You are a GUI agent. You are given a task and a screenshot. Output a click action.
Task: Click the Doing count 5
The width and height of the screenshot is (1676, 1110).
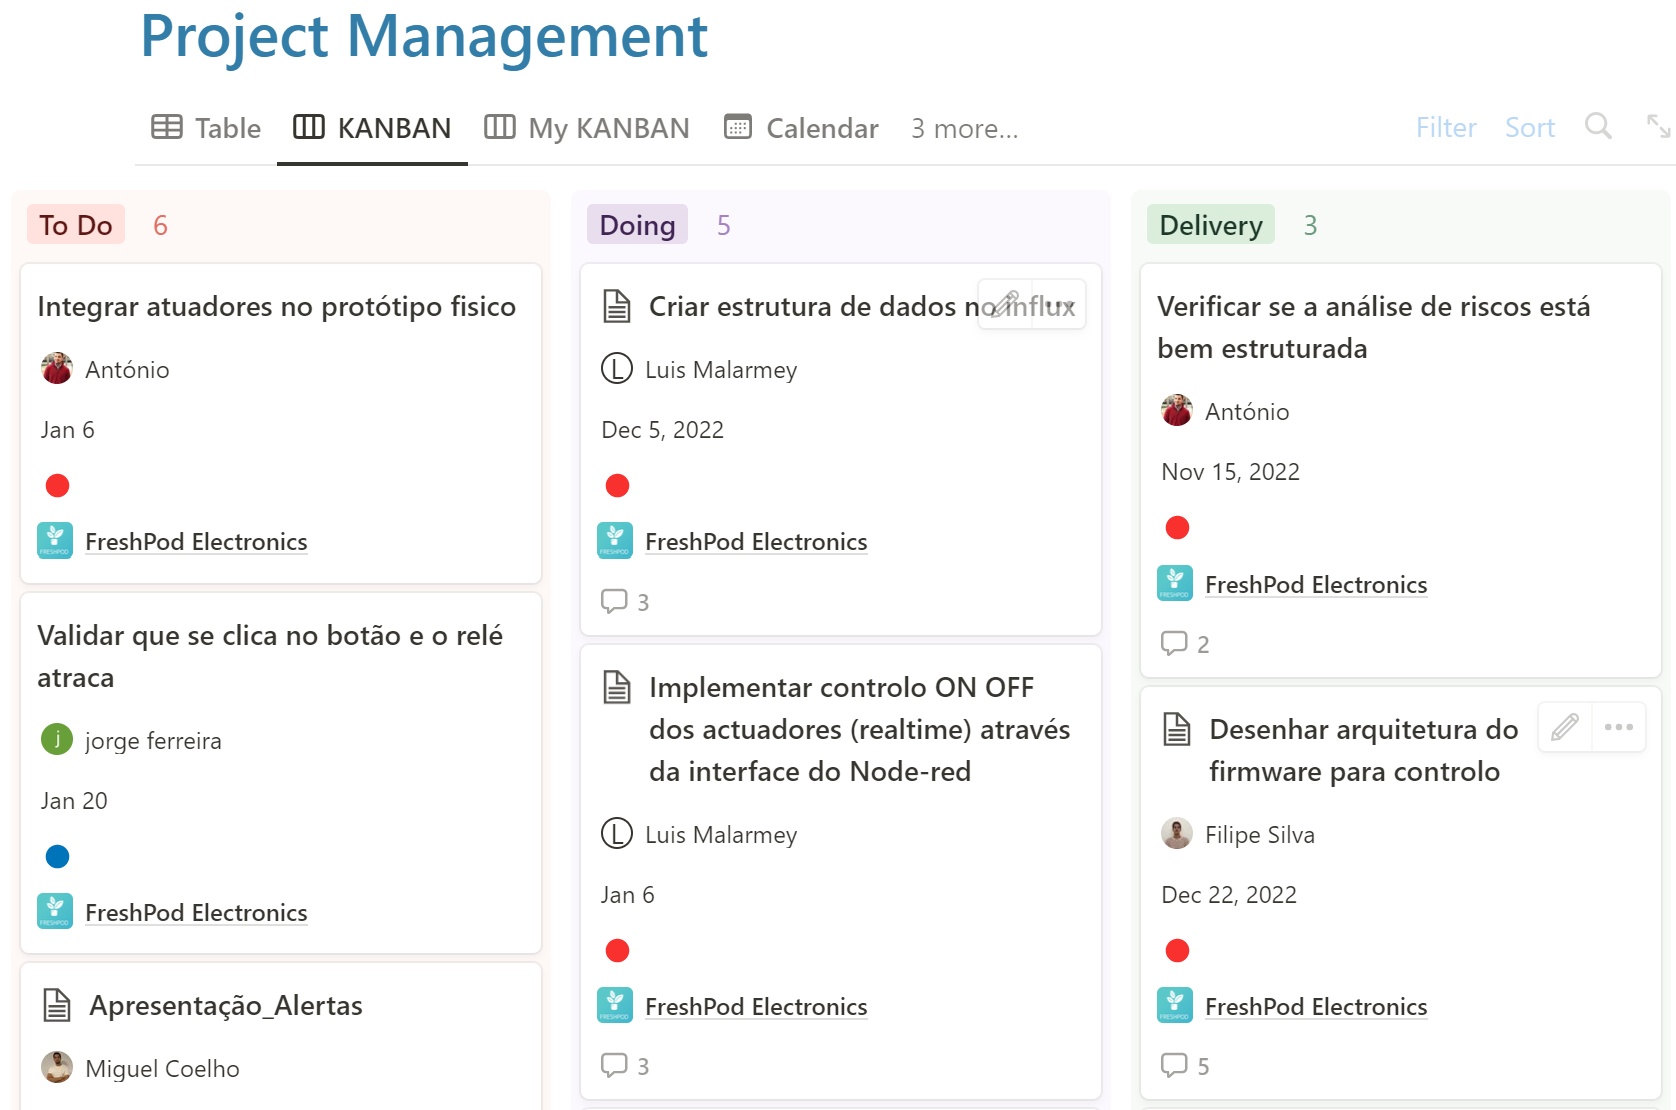coord(724,225)
